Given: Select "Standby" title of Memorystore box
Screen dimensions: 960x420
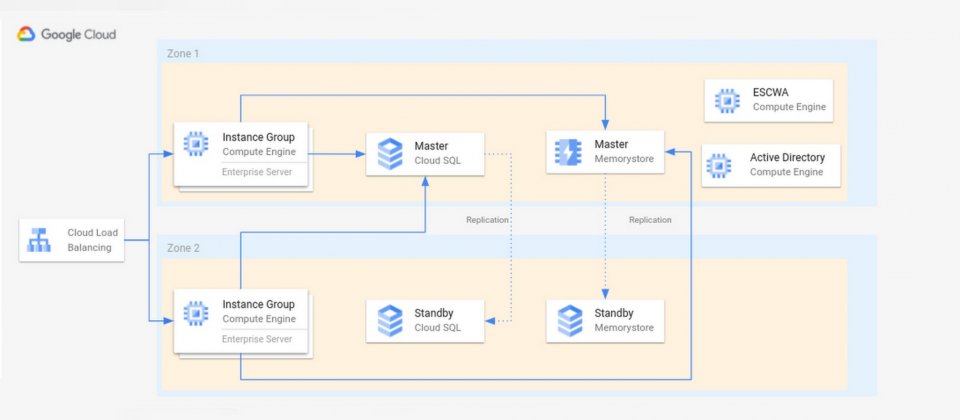Looking at the screenshot, I should pyautogui.click(x=613, y=313).
